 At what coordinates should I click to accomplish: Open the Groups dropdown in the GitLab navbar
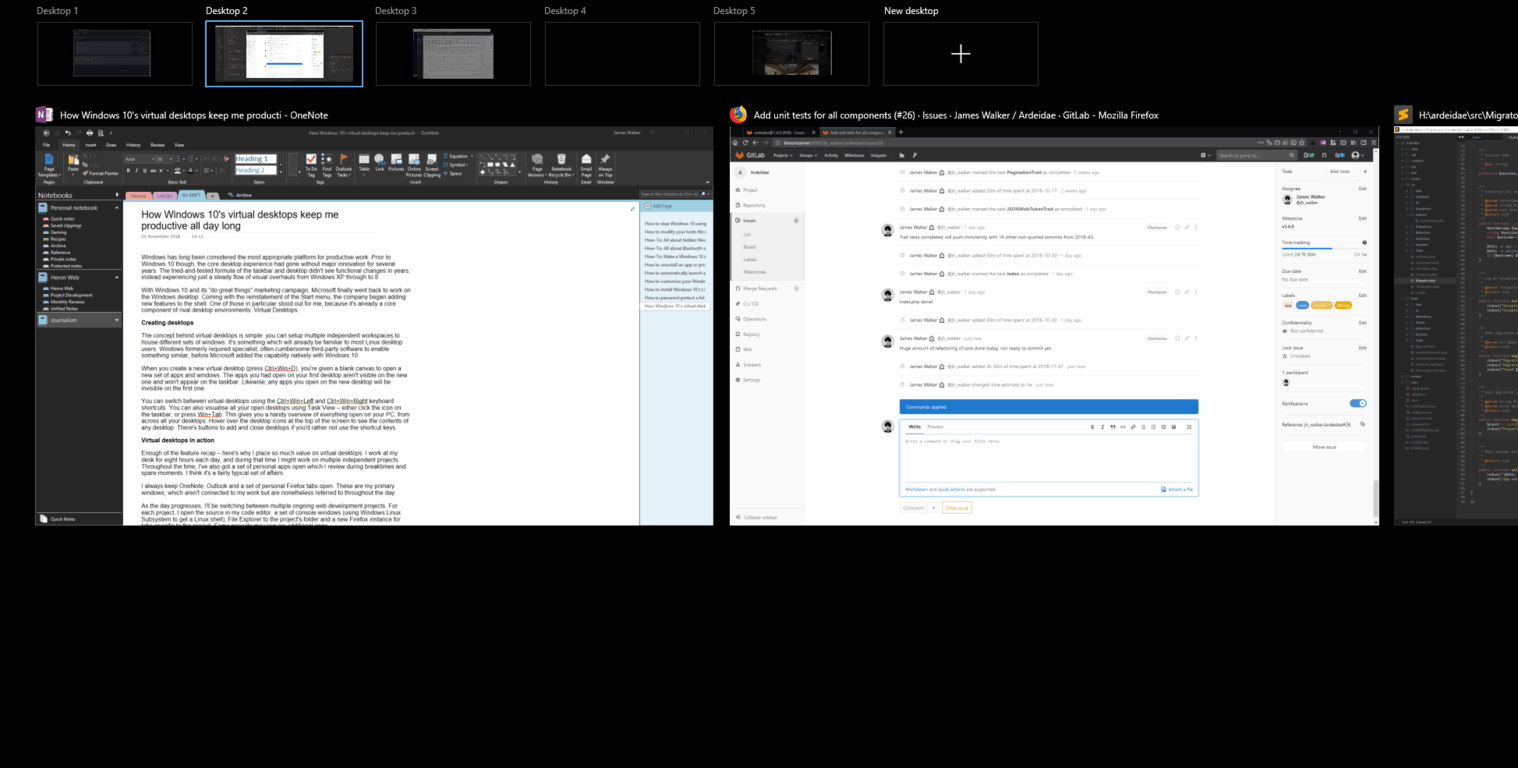pos(808,155)
